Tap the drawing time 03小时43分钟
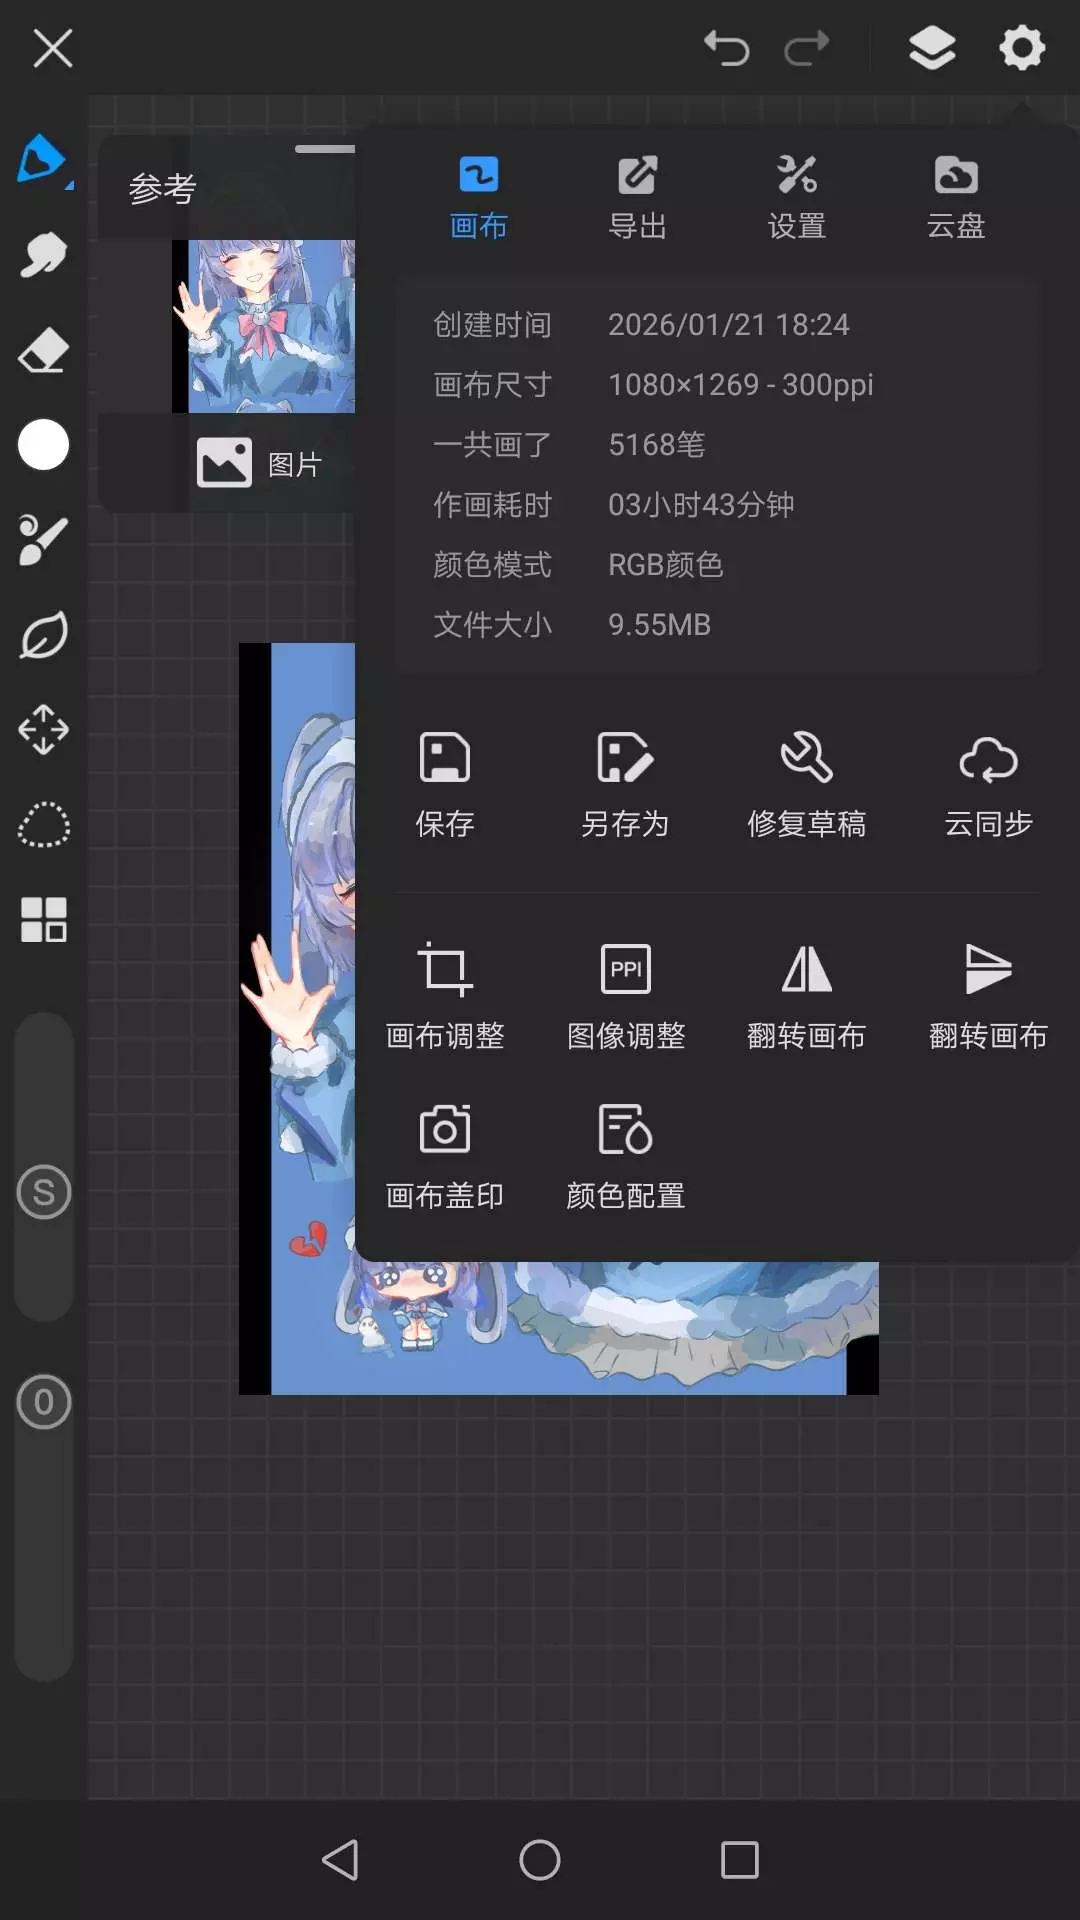1080x1920 pixels. (701, 505)
